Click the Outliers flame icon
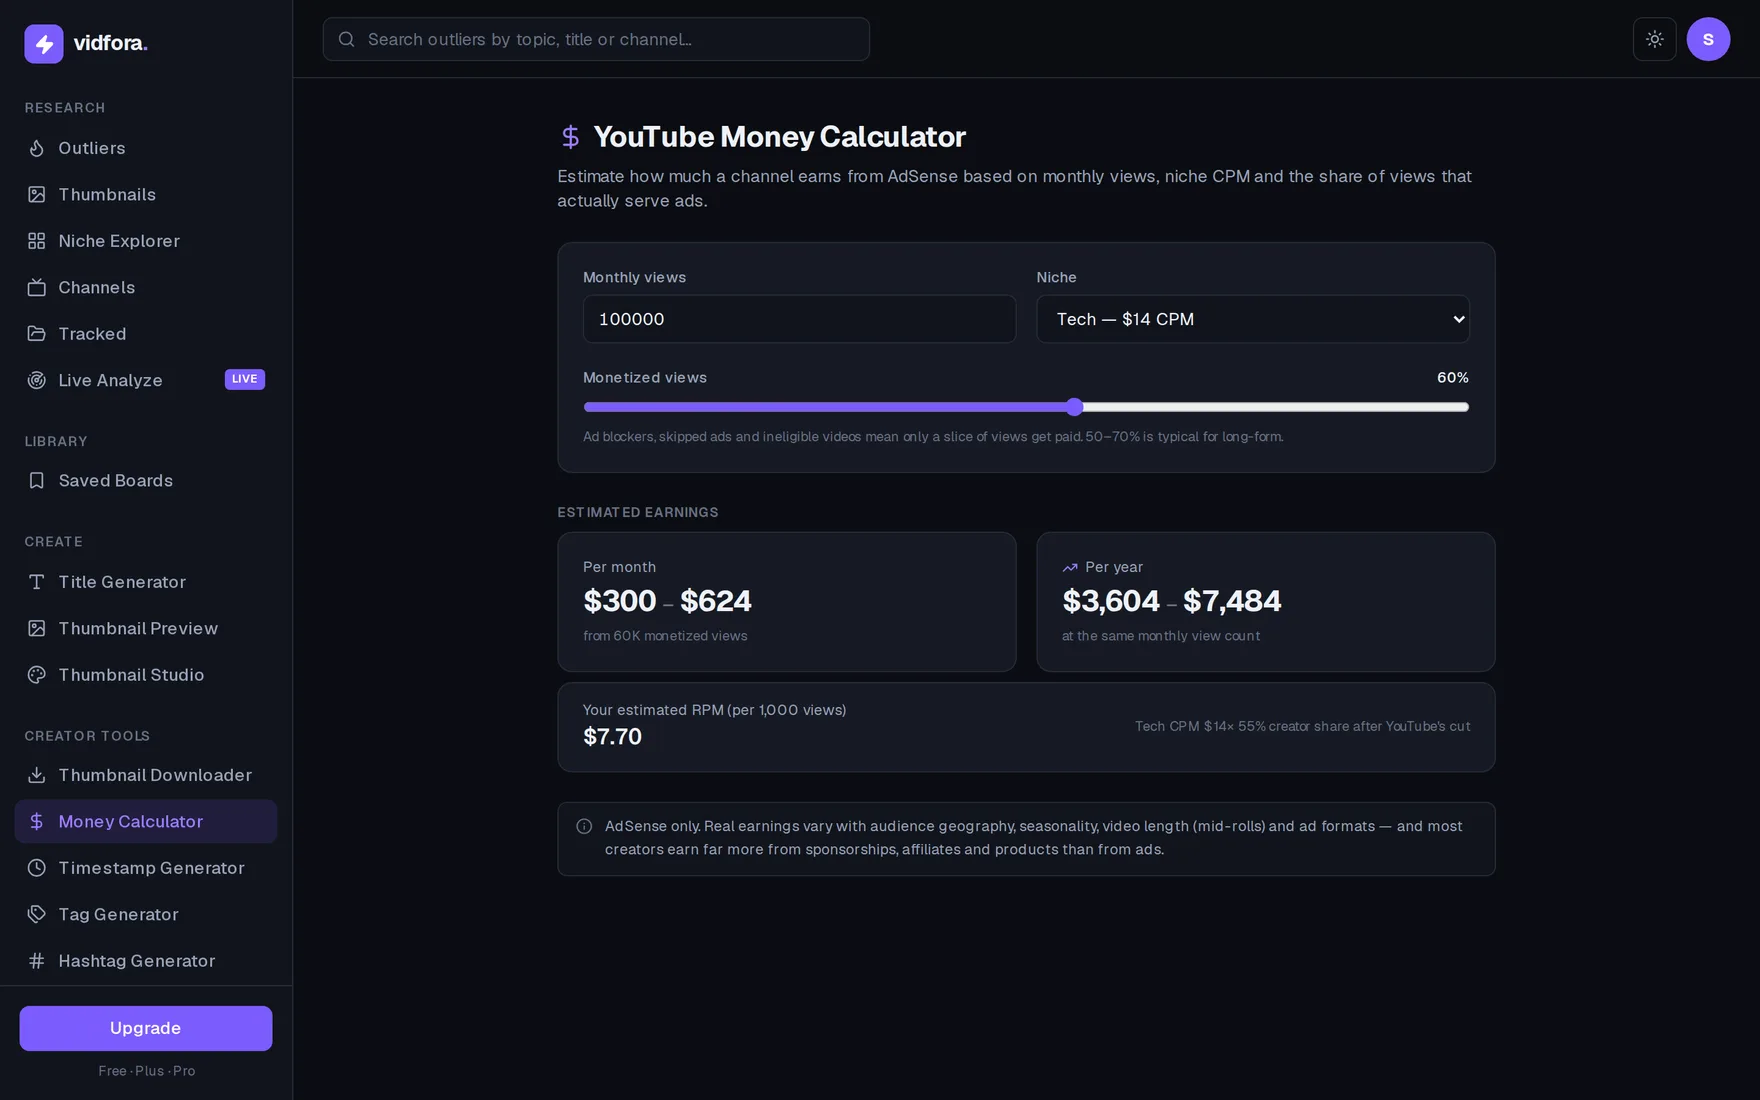 pyautogui.click(x=37, y=148)
